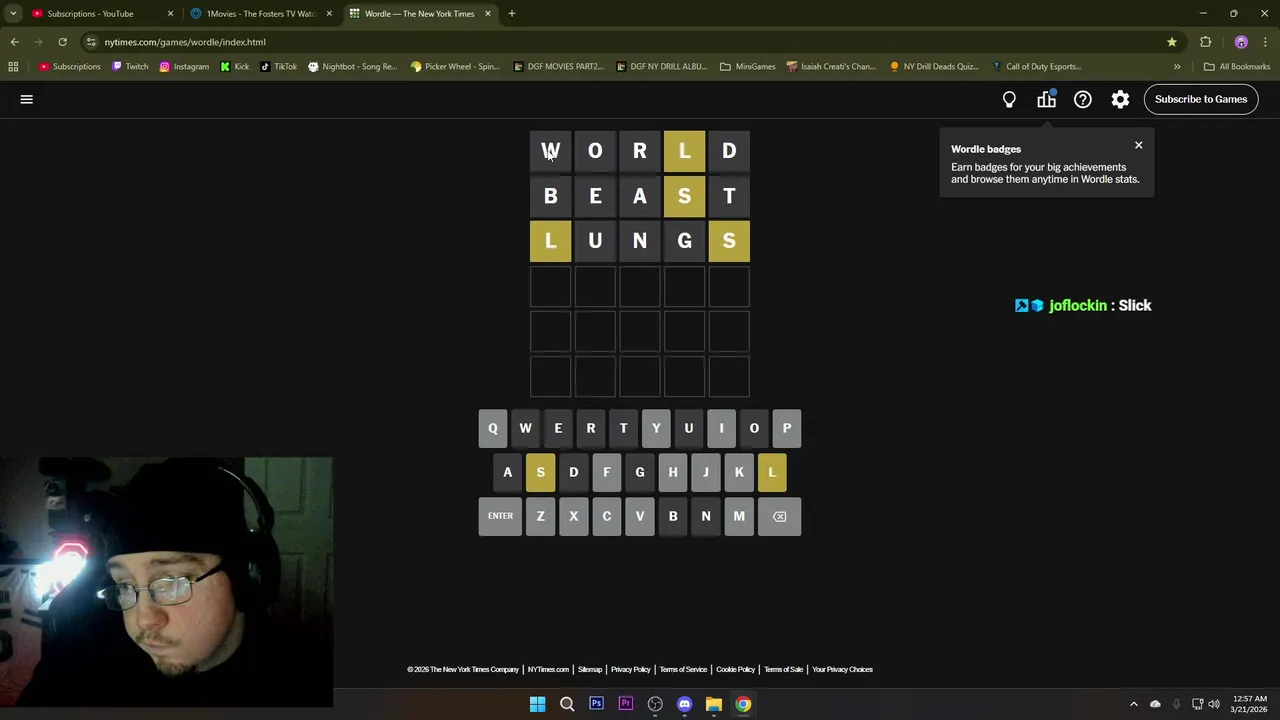Click the backspace key icon
This screenshot has height=720, width=1280.
point(779,516)
